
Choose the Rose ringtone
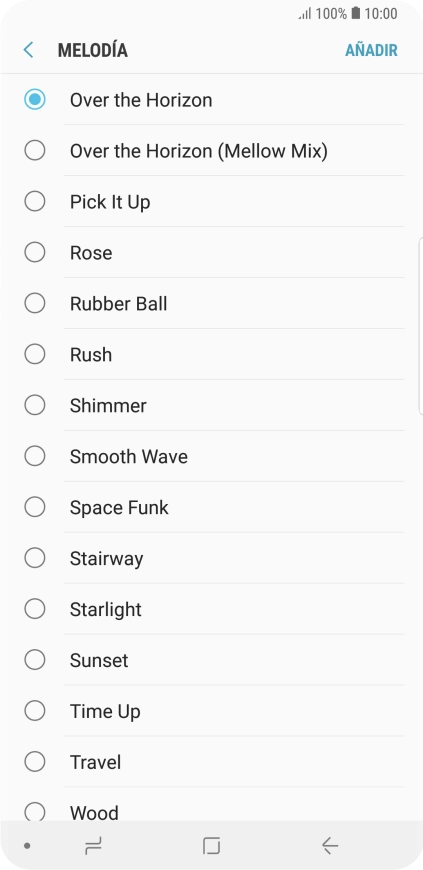tap(212, 252)
